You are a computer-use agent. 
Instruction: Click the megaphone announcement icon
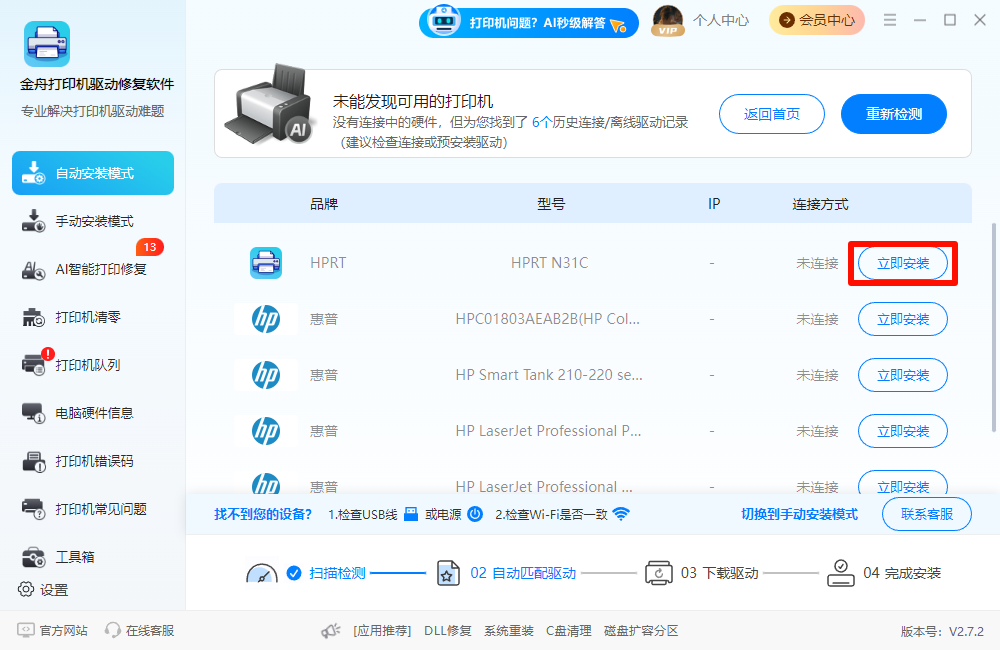[331, 631]
